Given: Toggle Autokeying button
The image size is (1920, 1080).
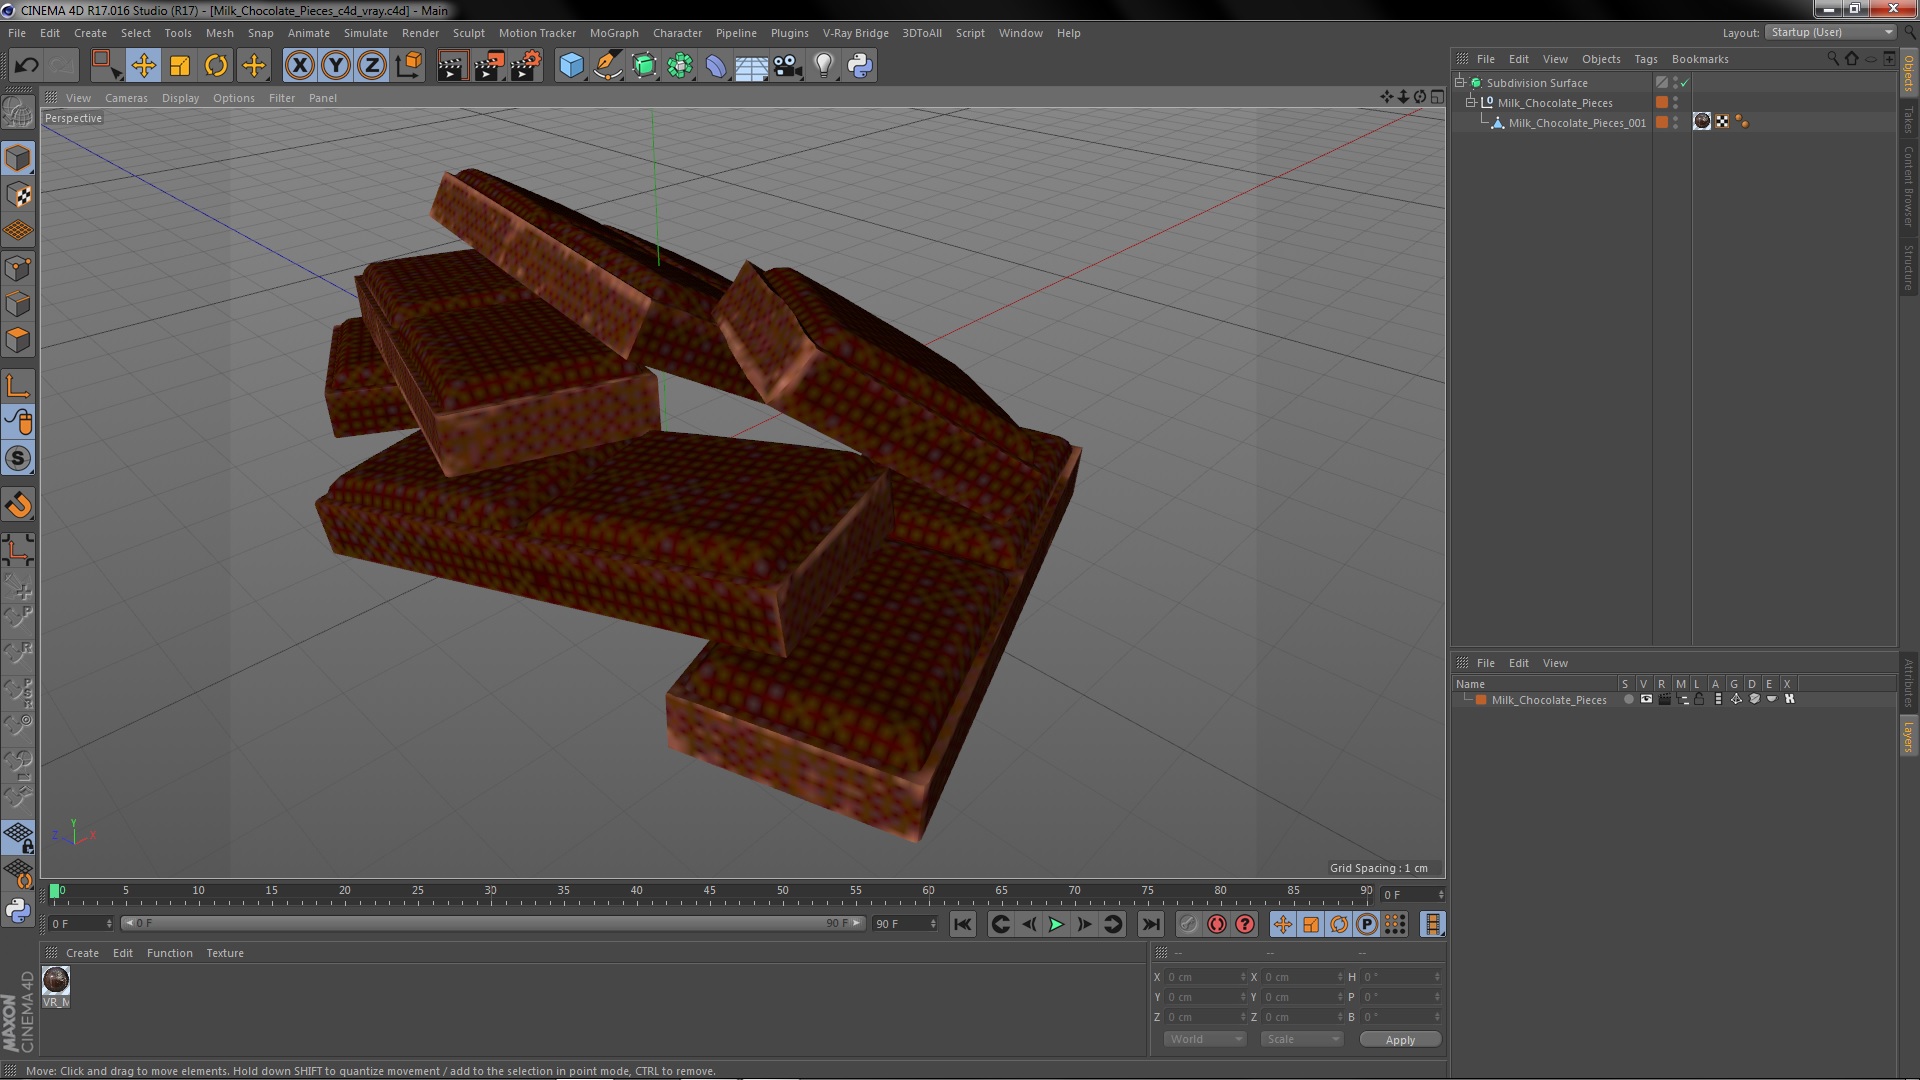Looking at the screenshot, I should point(1217,925).
